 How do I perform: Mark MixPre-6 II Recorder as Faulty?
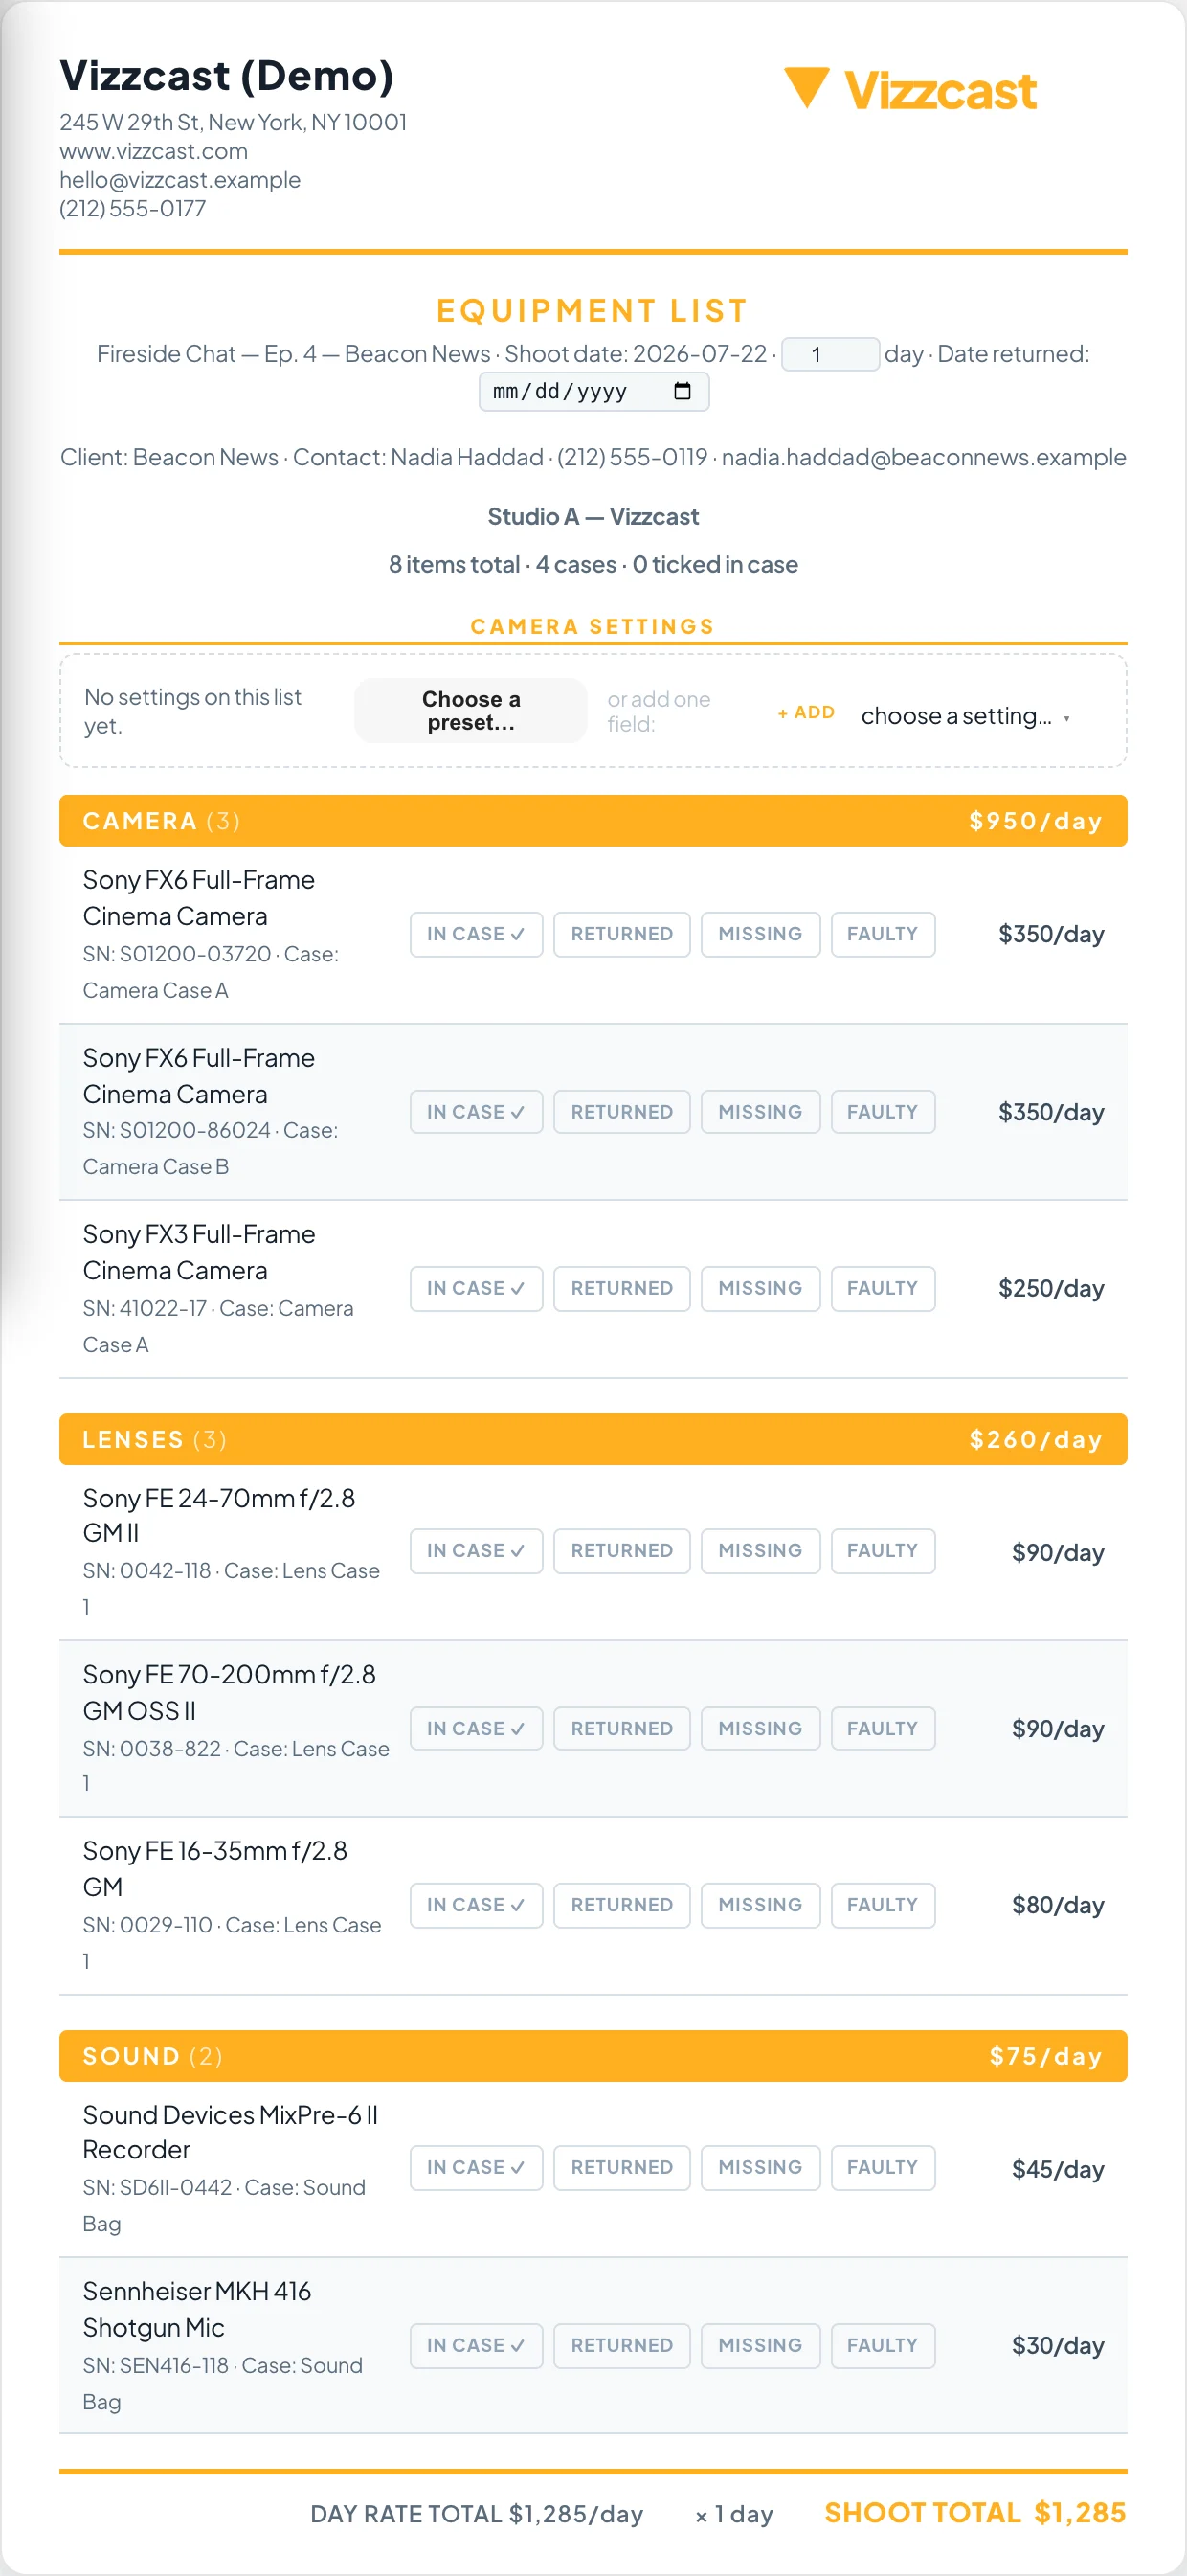[x=883, y=2167]
